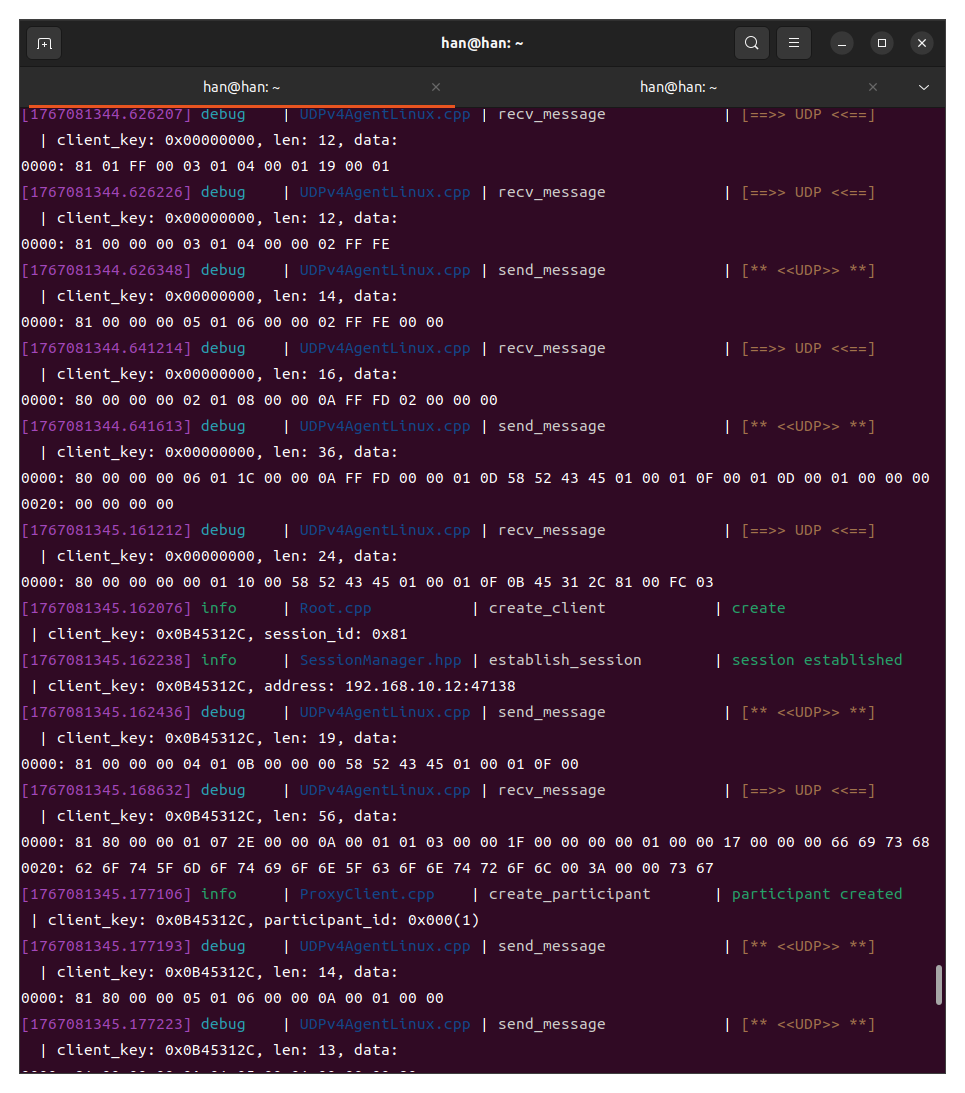Click the SessionManager.hpp file name

[381, 660]
